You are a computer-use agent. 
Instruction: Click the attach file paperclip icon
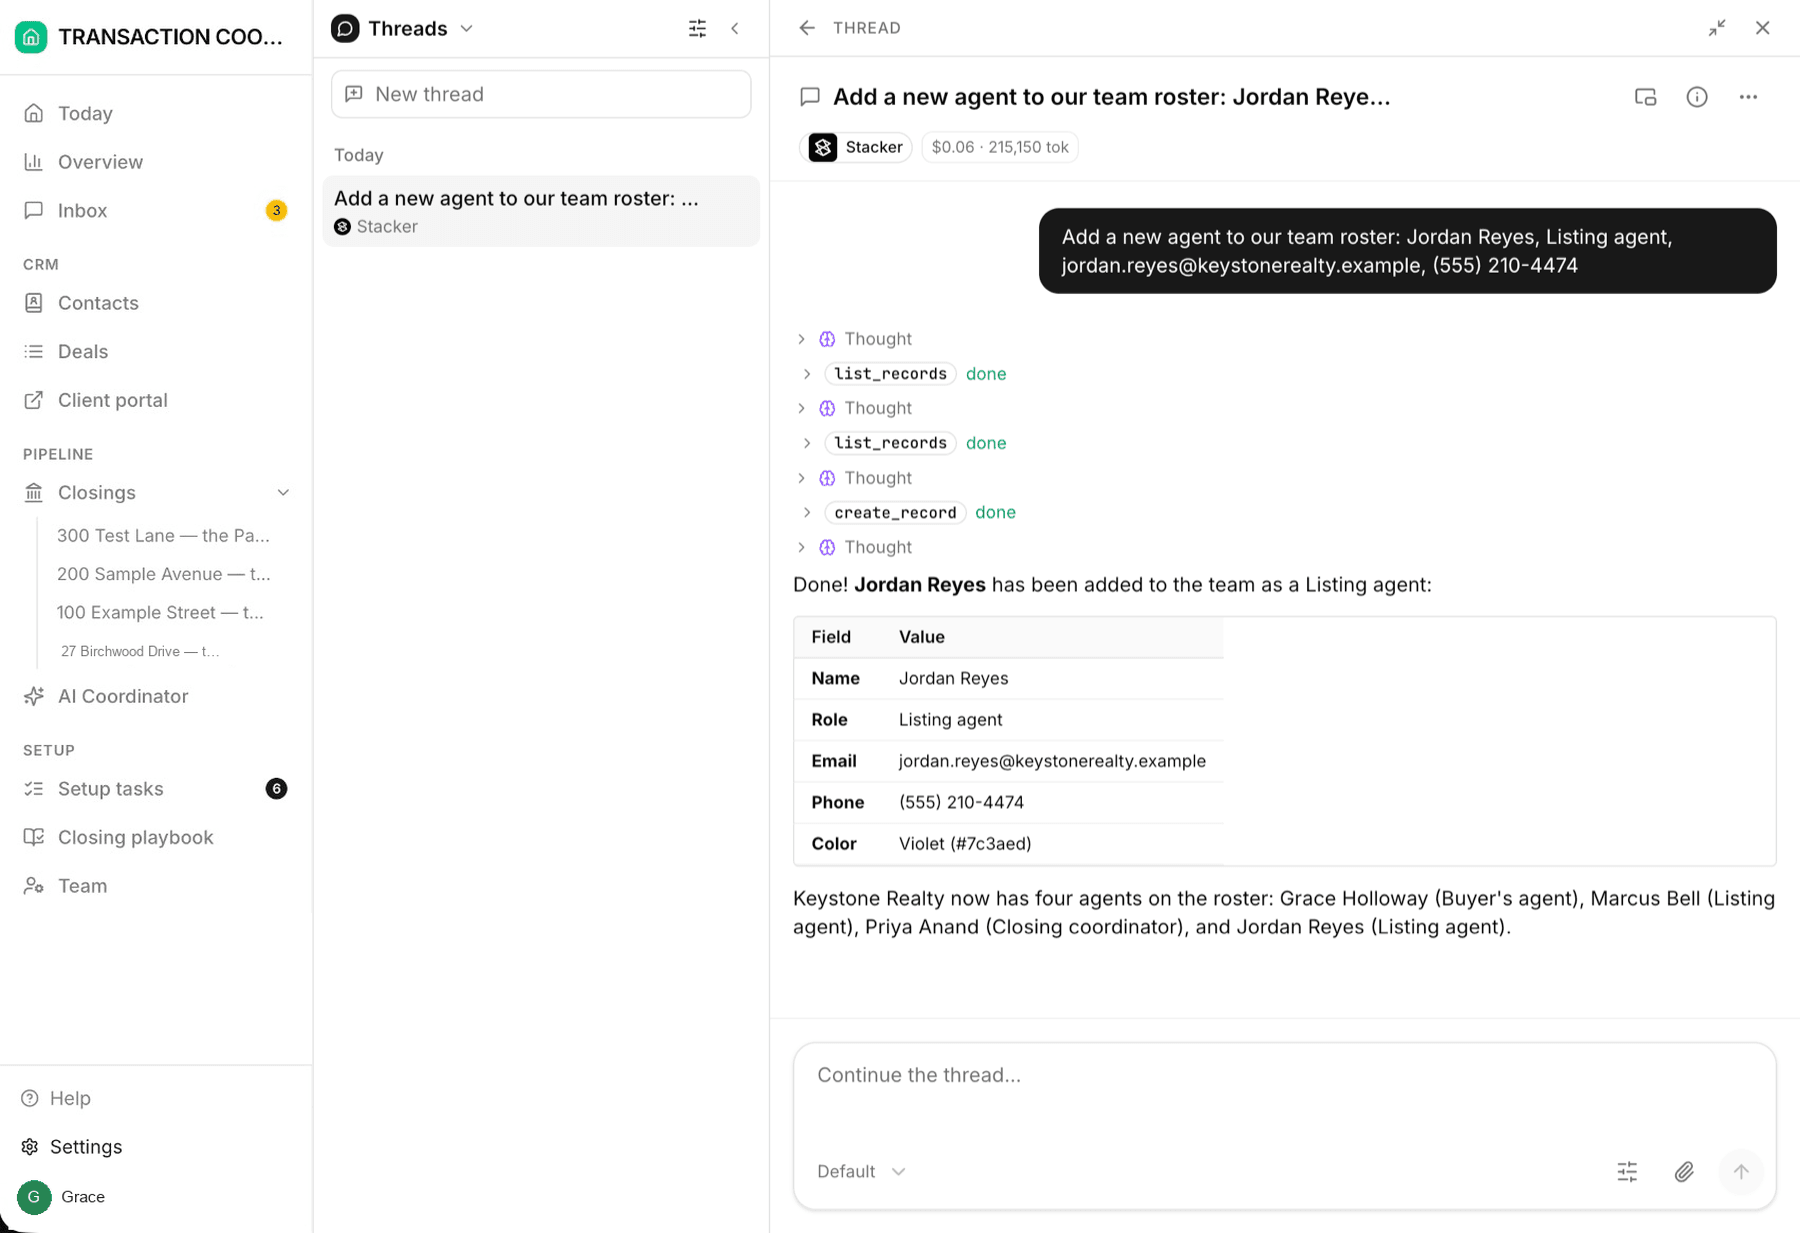[x=1684, y=1171]
